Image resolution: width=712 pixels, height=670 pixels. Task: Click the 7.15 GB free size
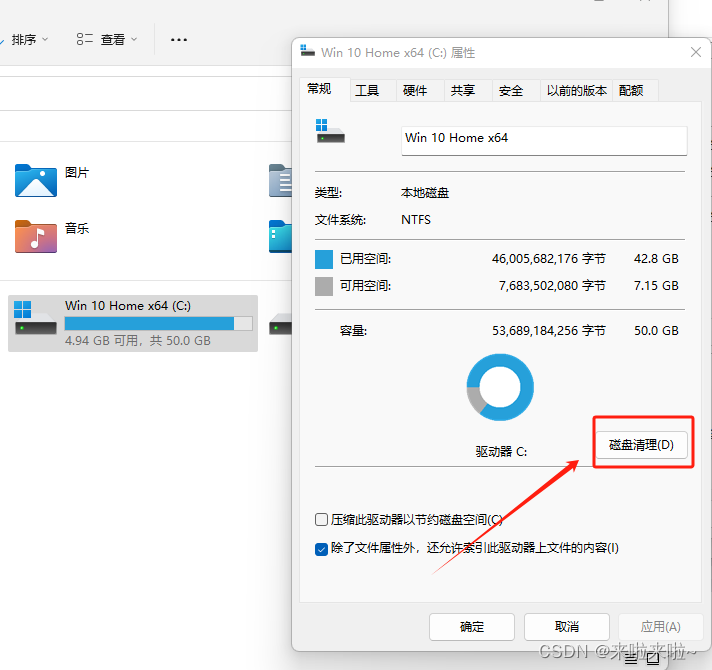(x=656, y=286)
